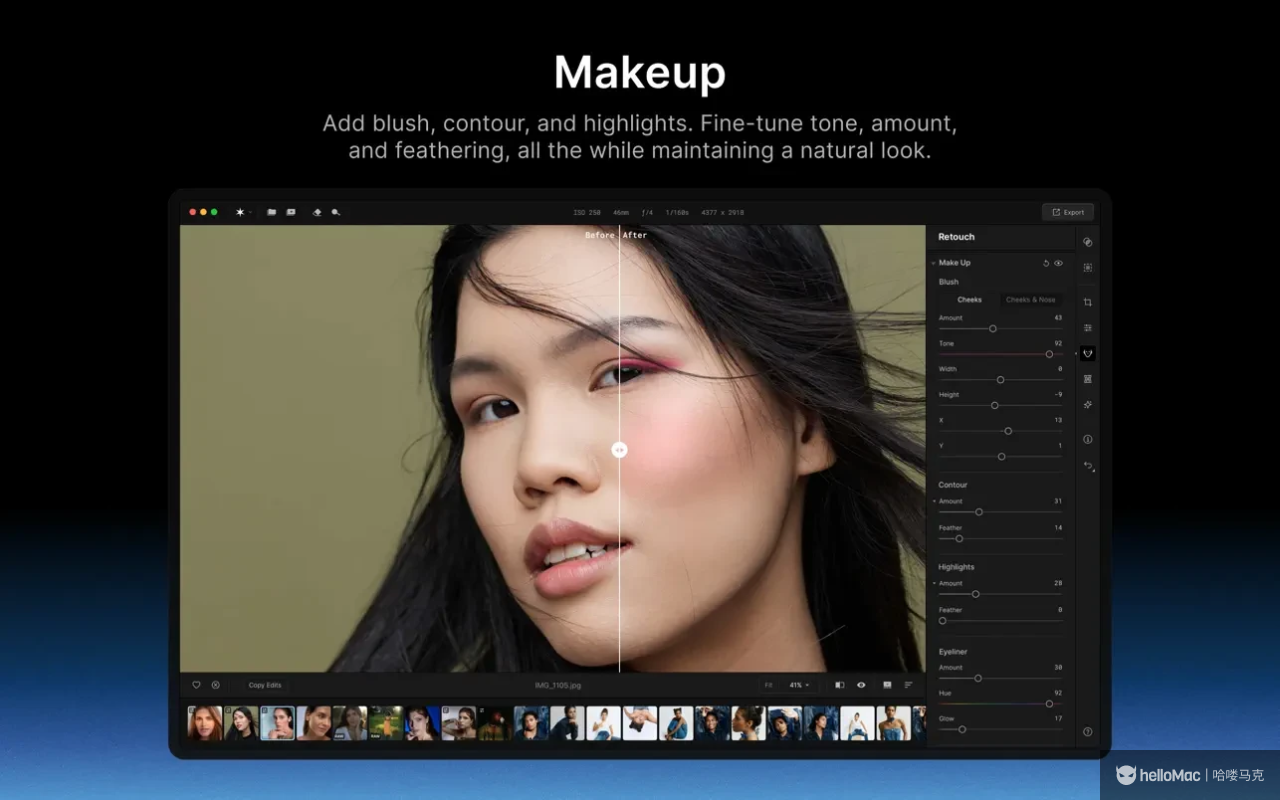The height and width of the screenshot is (800, 1280).
Task: Collapse the Make Up section chevron
Action: (933, 263)
